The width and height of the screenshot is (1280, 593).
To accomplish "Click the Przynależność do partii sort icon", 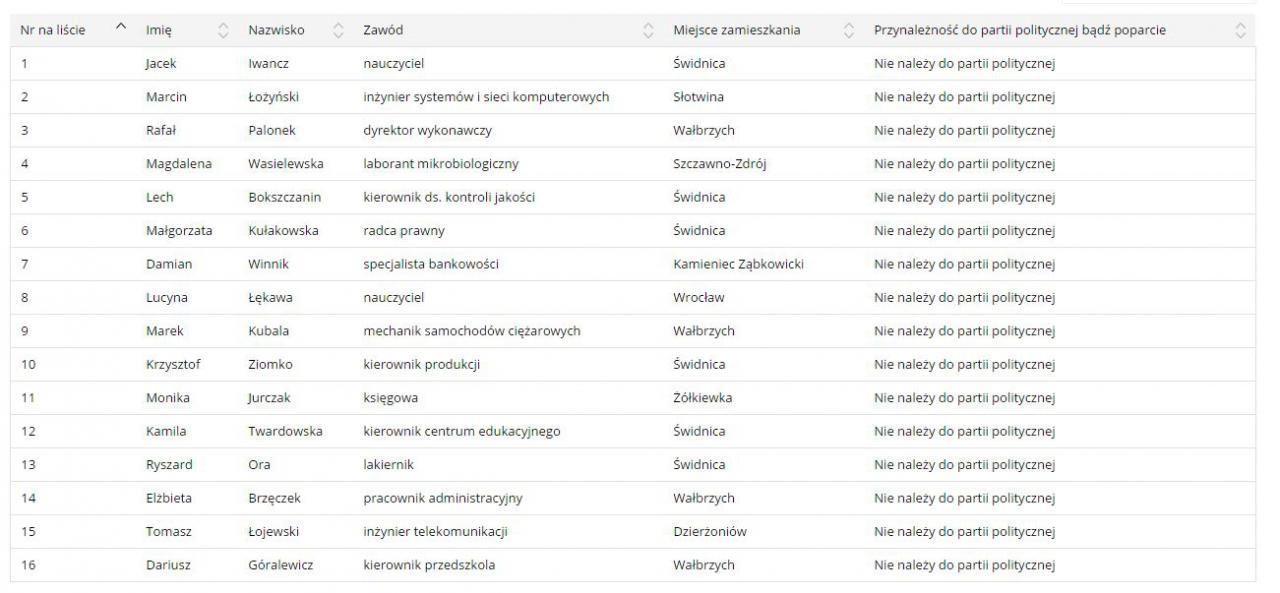I will tap(1241, 31).
